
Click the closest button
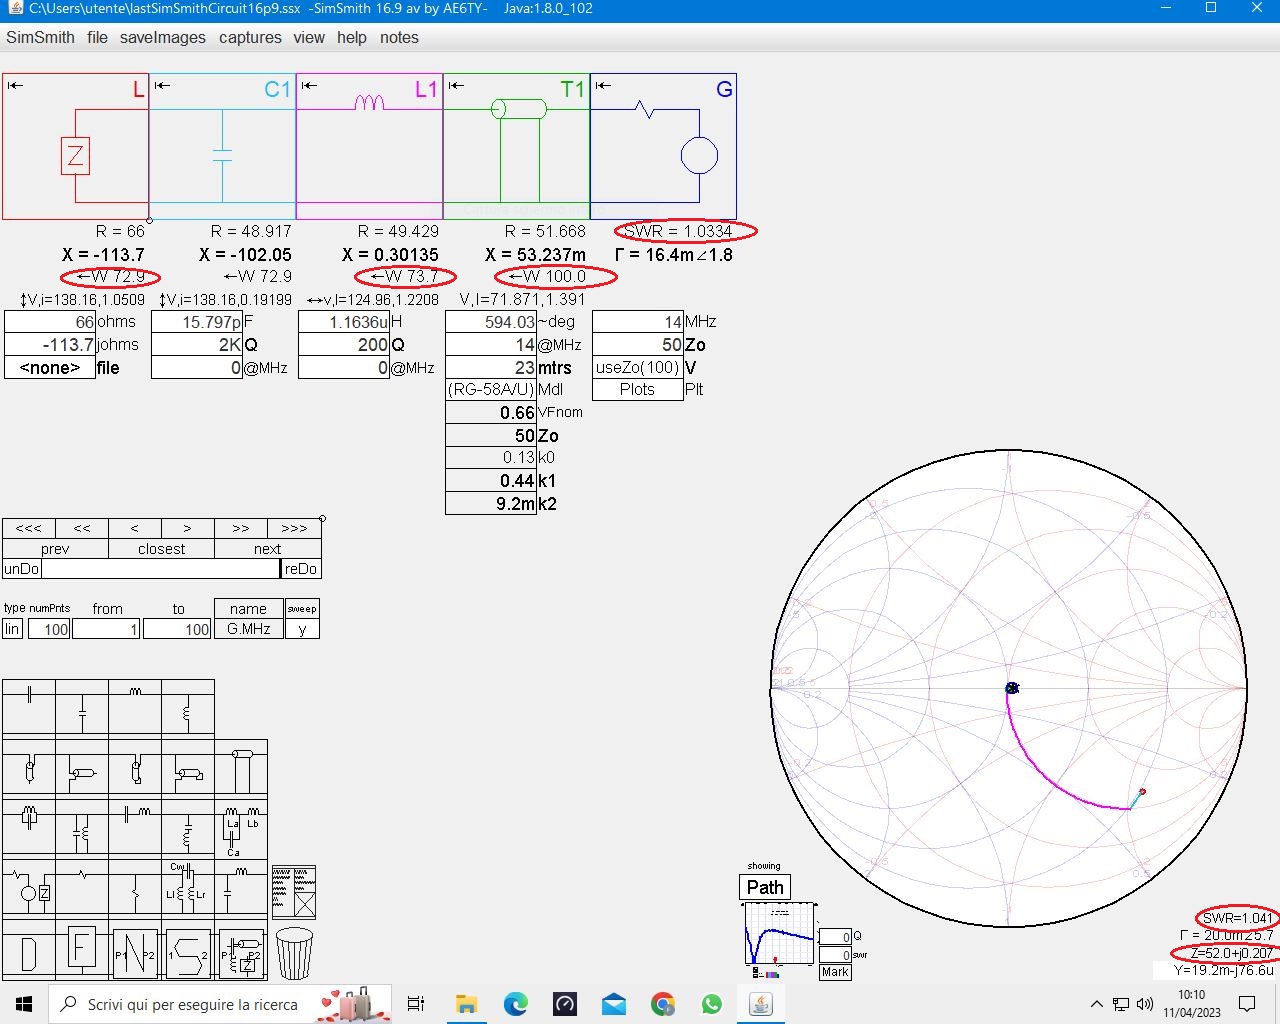coord(162,549)
